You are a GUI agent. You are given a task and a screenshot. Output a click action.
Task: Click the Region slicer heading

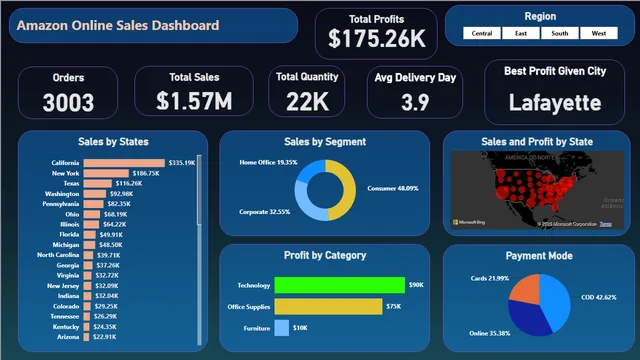(x=540, y=16)
